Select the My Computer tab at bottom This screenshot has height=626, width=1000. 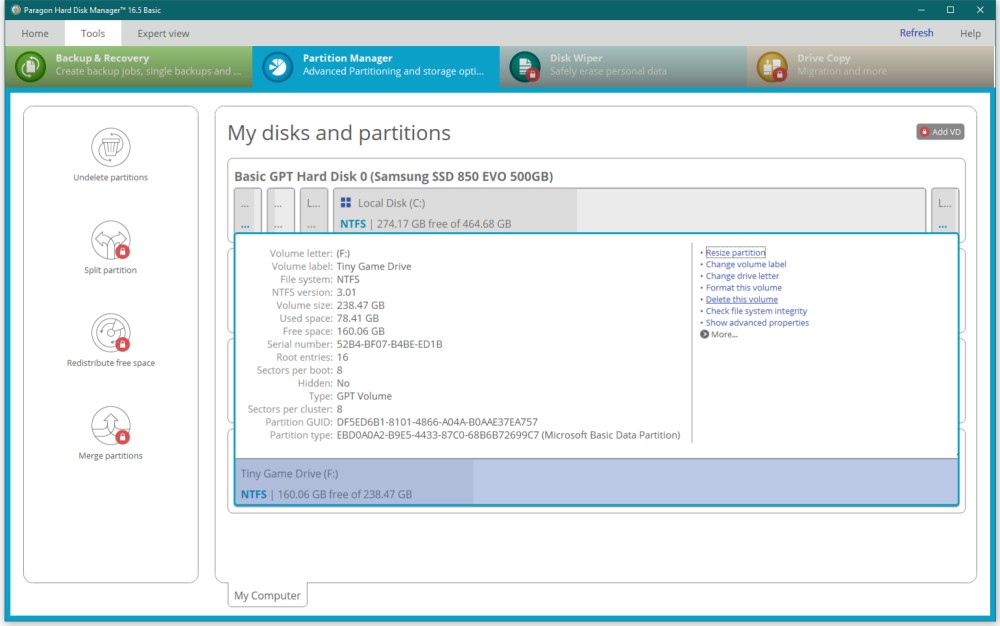(x=267, y=595)
